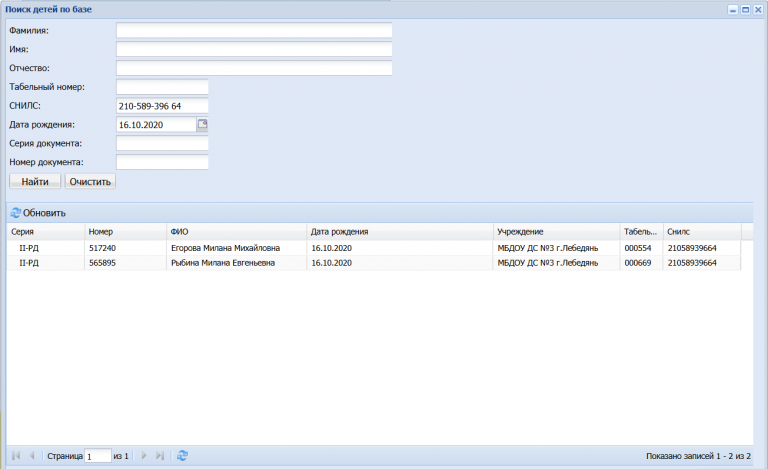Screen dimensions: 768x469
Task: Click the page number box in pagination
Action: click(x=98, y=456)
